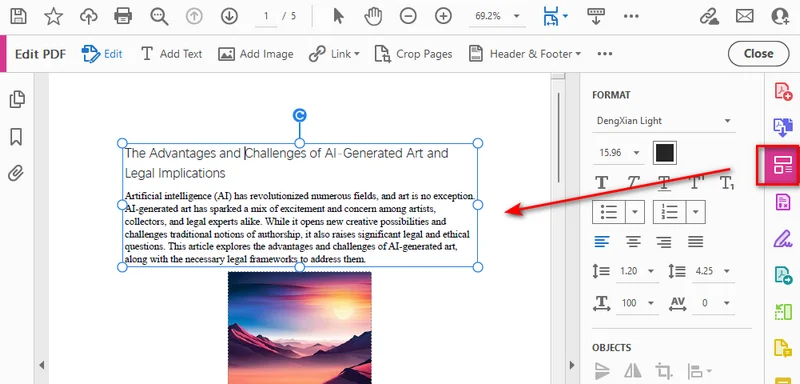Click the page number input field
Screen dimensions: 800x384
(266, 16)
